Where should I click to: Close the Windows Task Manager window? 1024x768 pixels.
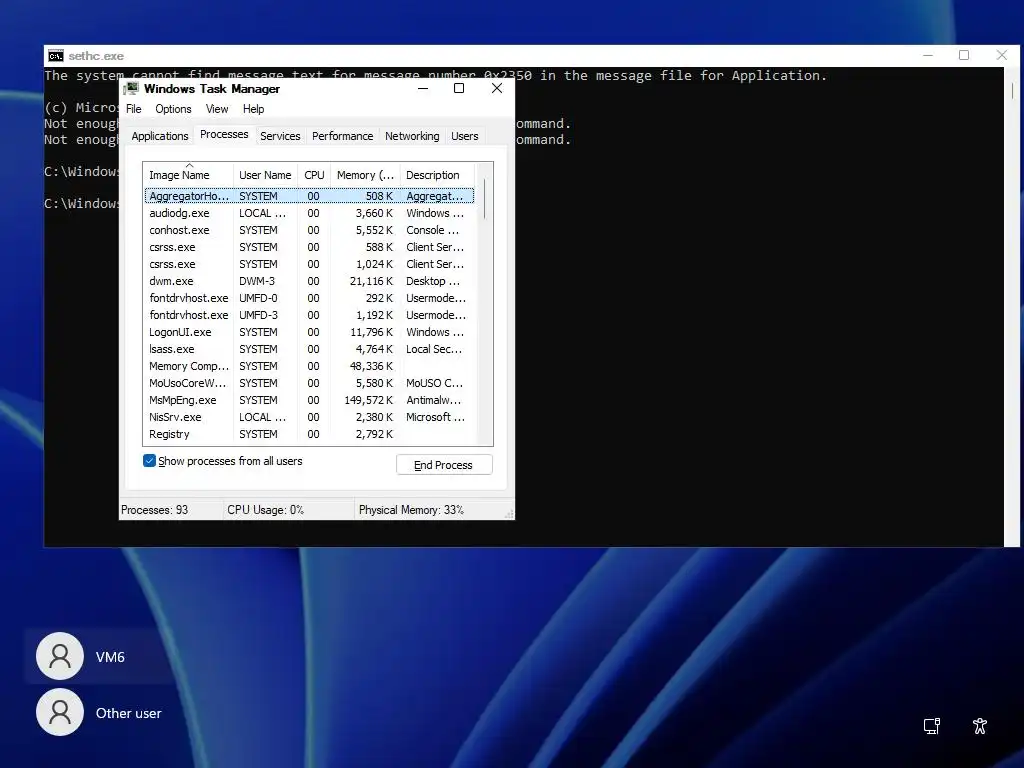(497, 88)
